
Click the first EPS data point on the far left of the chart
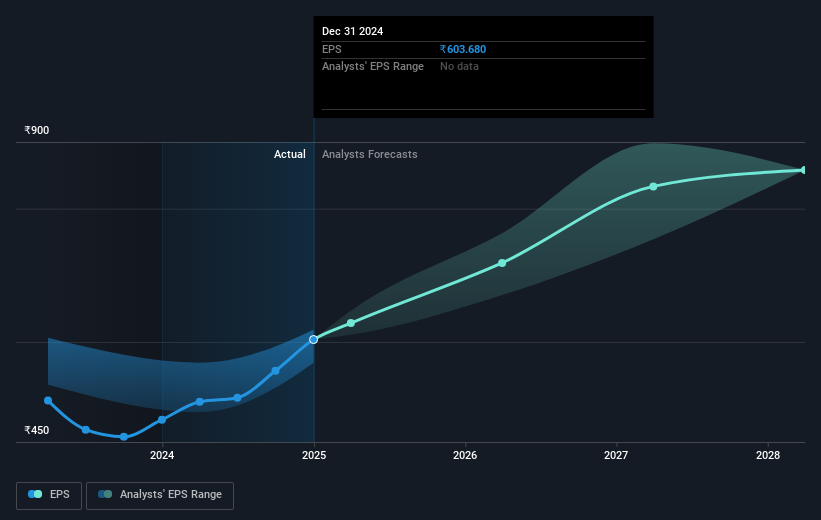coord(48,401)
